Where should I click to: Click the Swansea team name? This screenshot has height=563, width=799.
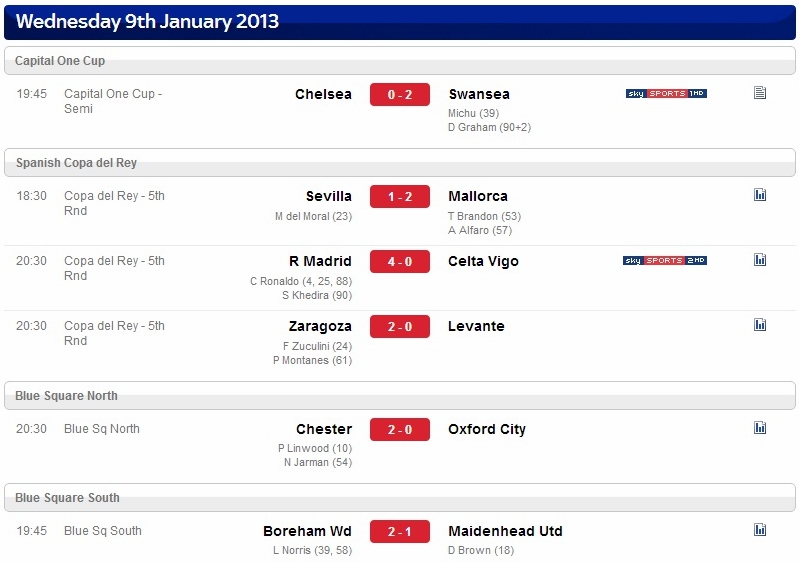[479, 94]
